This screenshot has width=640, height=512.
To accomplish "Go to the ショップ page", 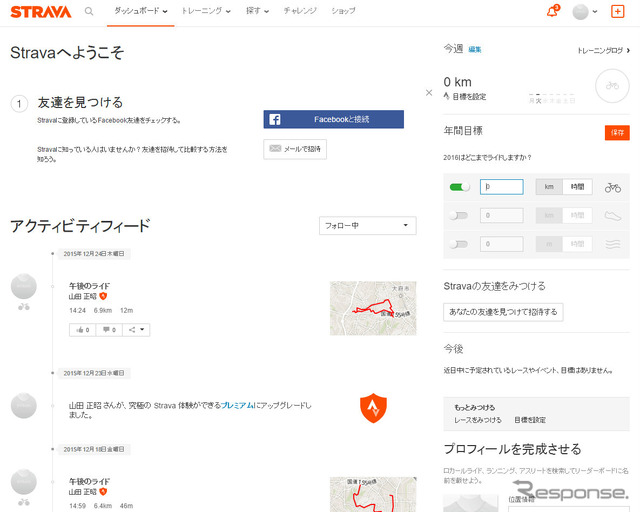I will 343,11.
